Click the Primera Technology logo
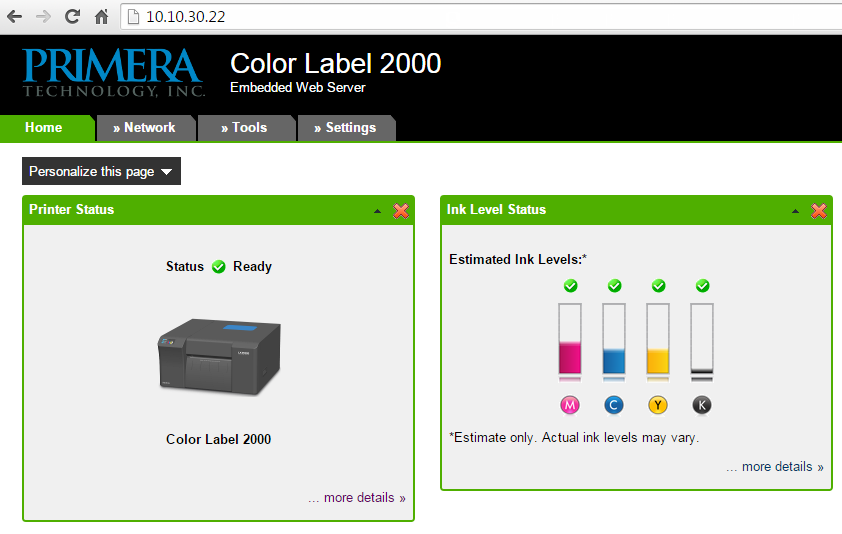The image size is (842, 534). point(113,73)
